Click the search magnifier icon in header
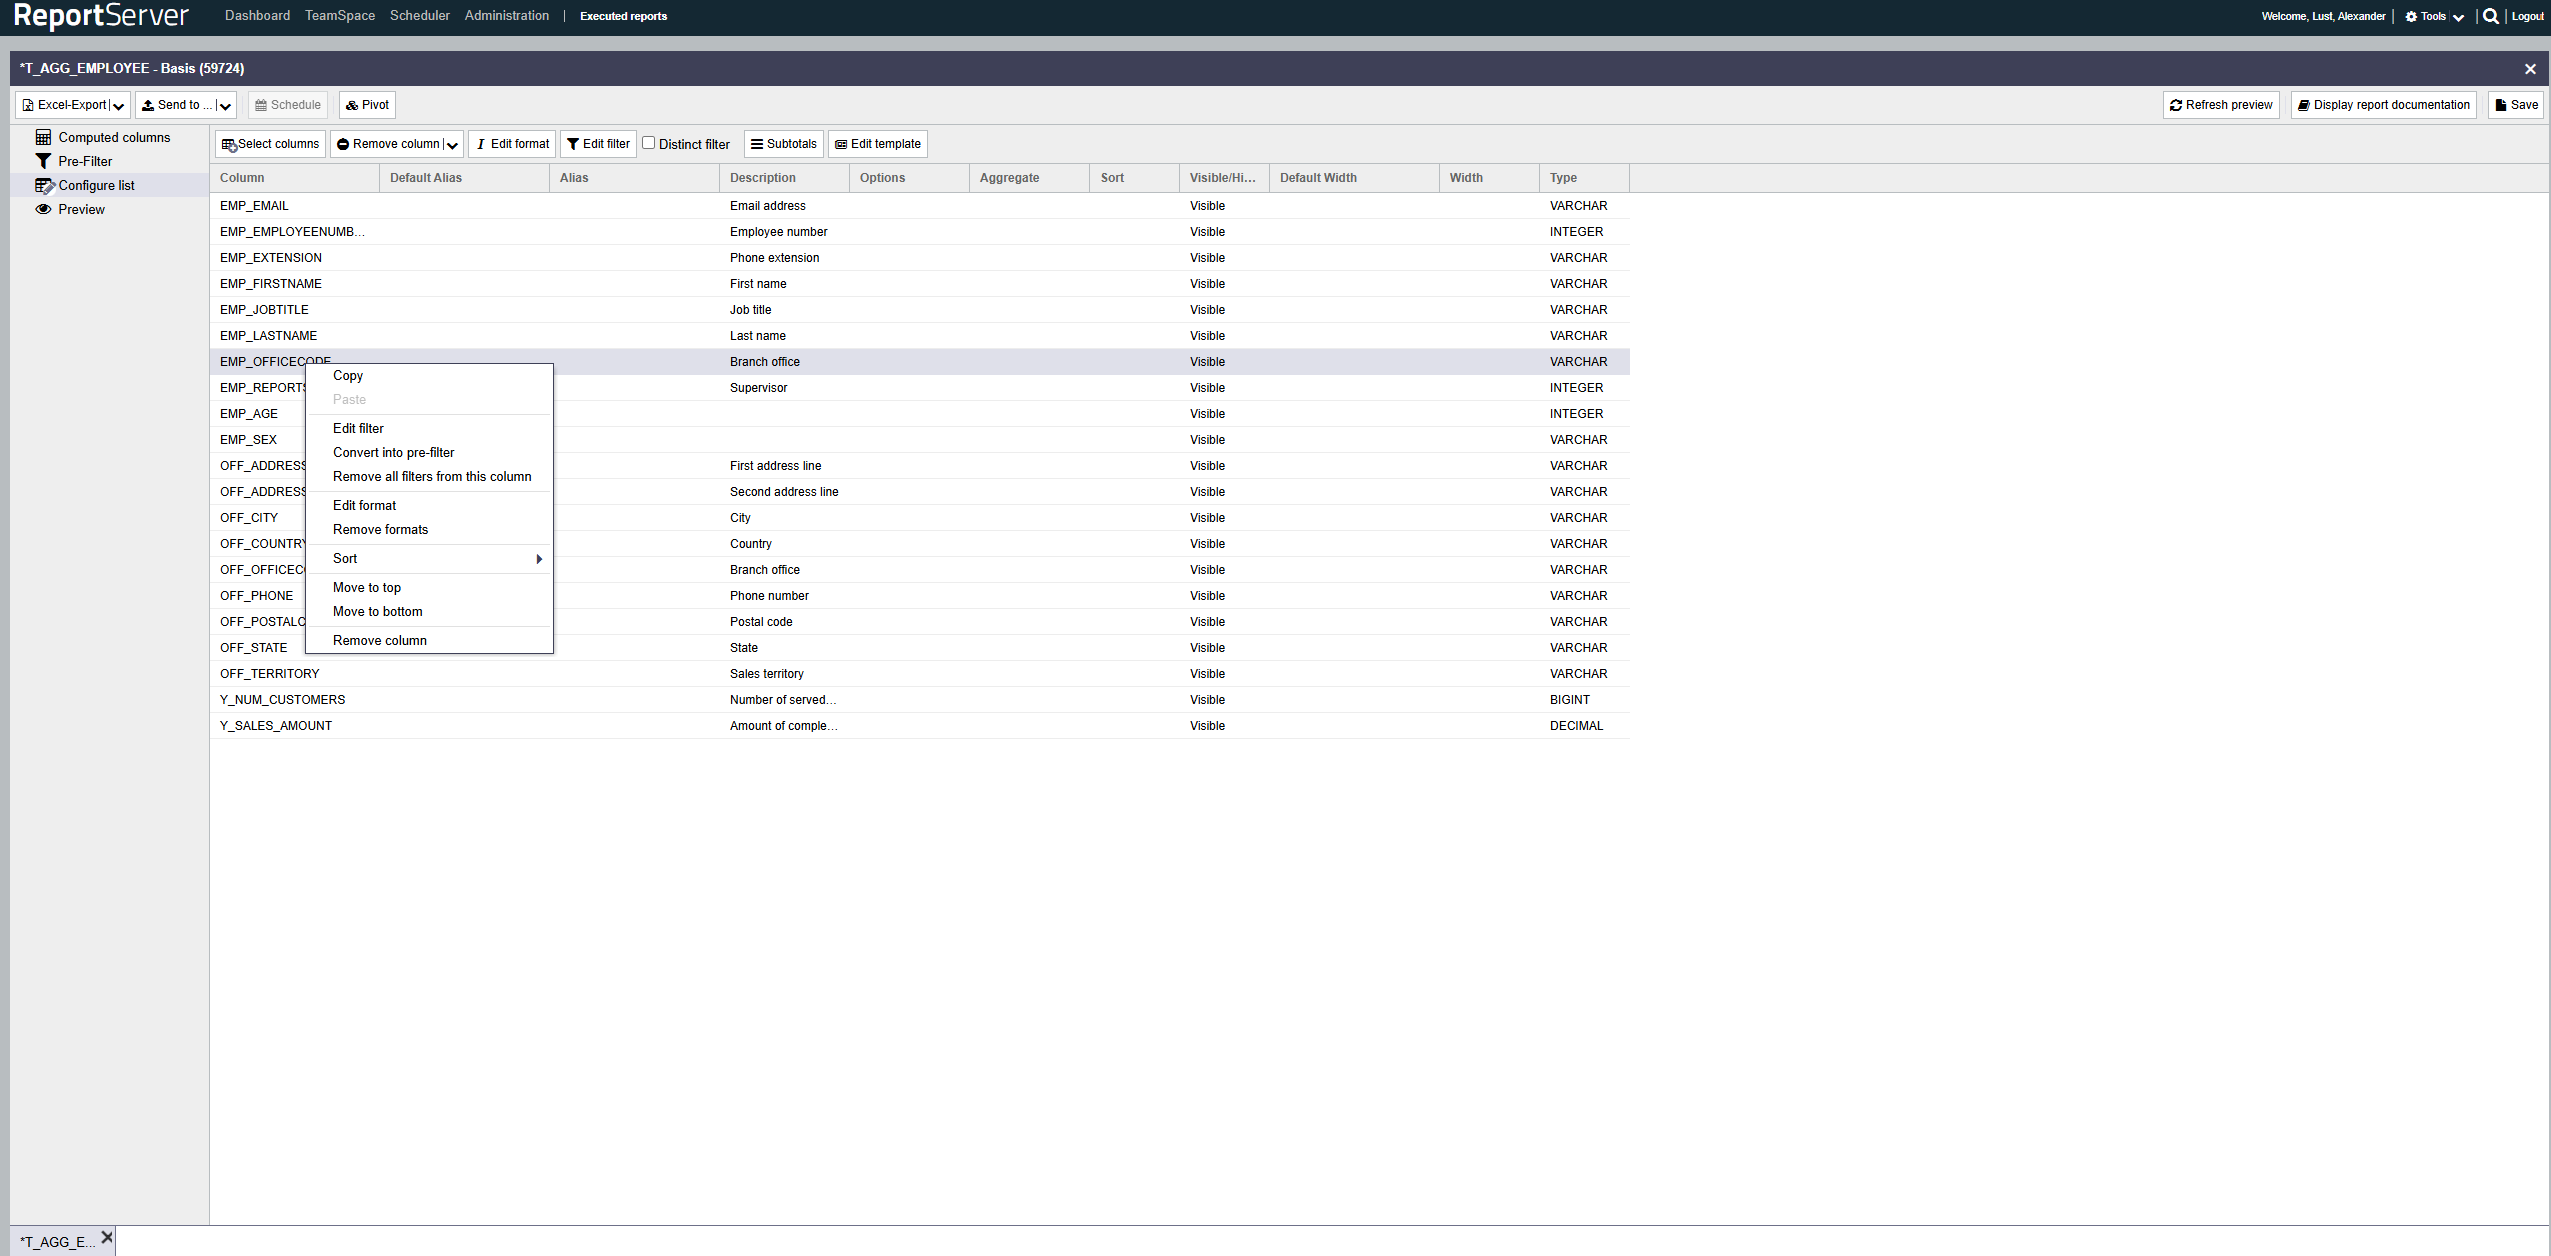The height and width of the screenshot is (1256, 2551). point(2490,16)
